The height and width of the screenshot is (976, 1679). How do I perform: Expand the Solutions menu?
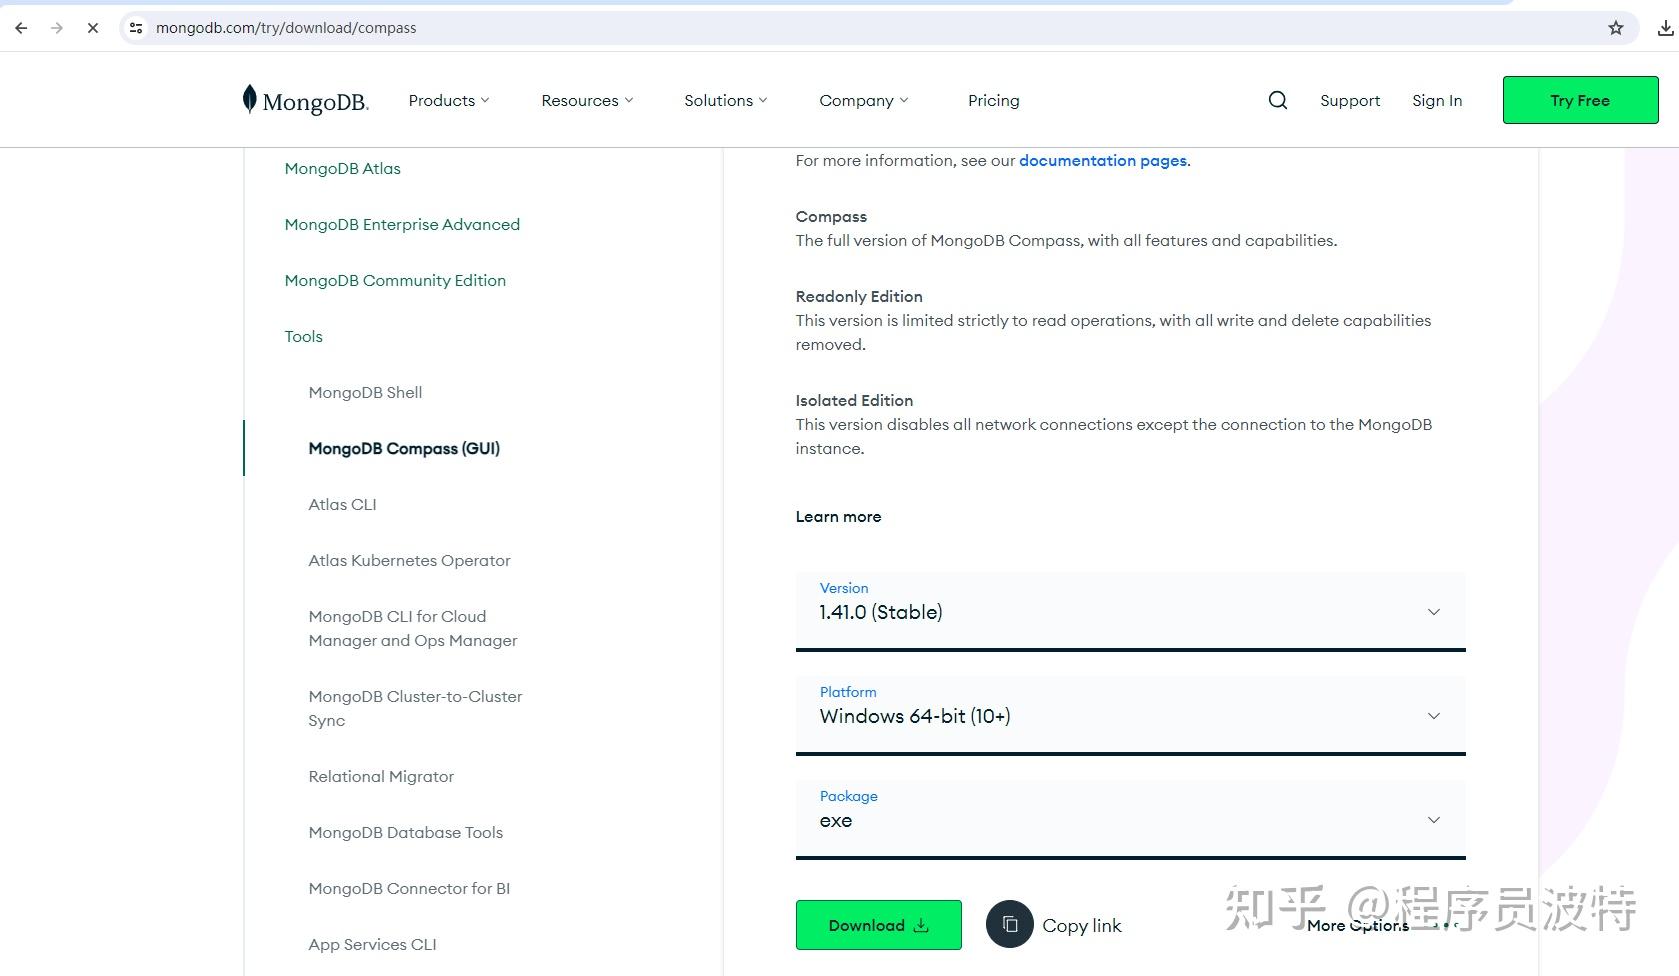(725, 100)
